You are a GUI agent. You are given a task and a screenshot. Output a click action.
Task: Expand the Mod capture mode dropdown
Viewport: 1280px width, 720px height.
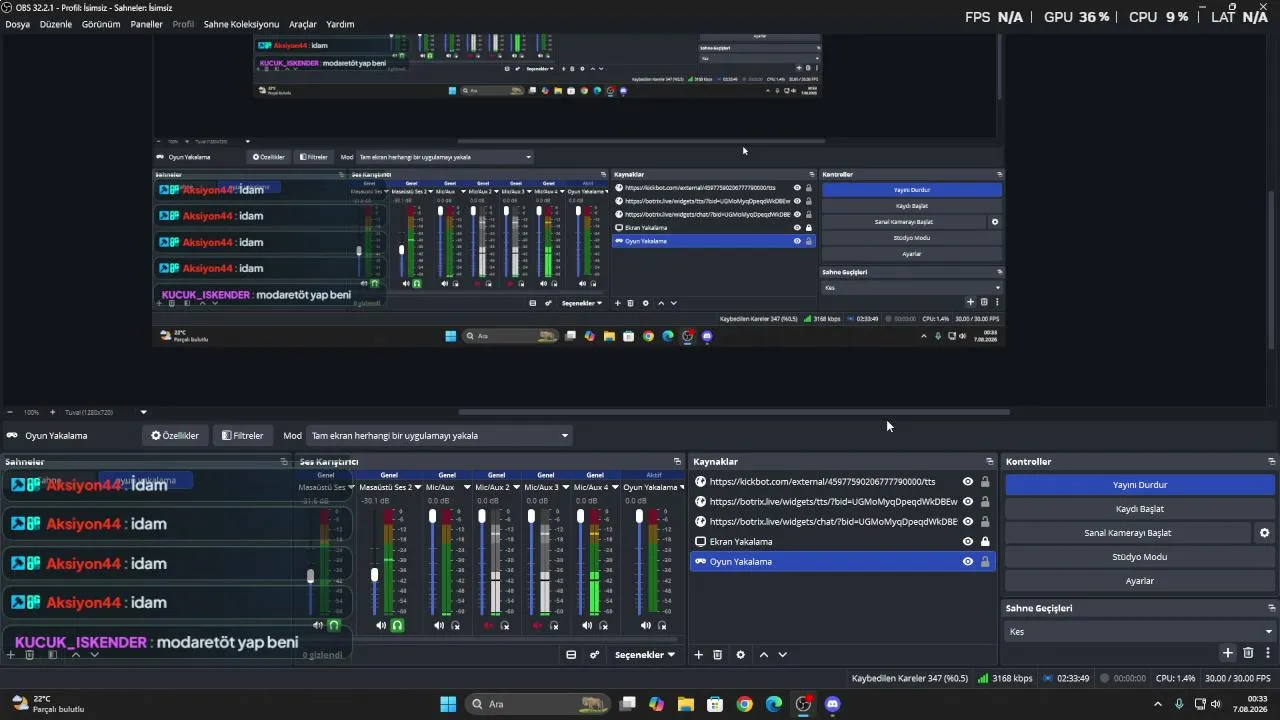point(439,436)
